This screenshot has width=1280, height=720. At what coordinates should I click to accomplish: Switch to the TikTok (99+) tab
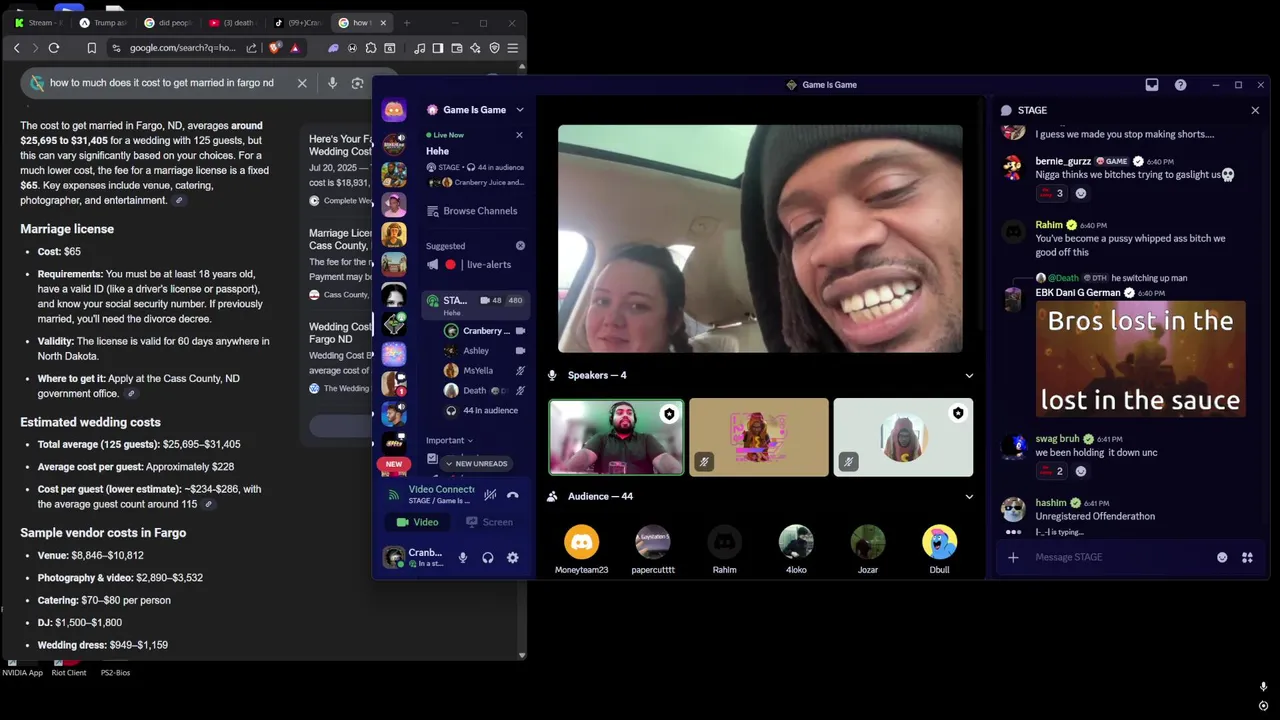click(x=298, y=23)
